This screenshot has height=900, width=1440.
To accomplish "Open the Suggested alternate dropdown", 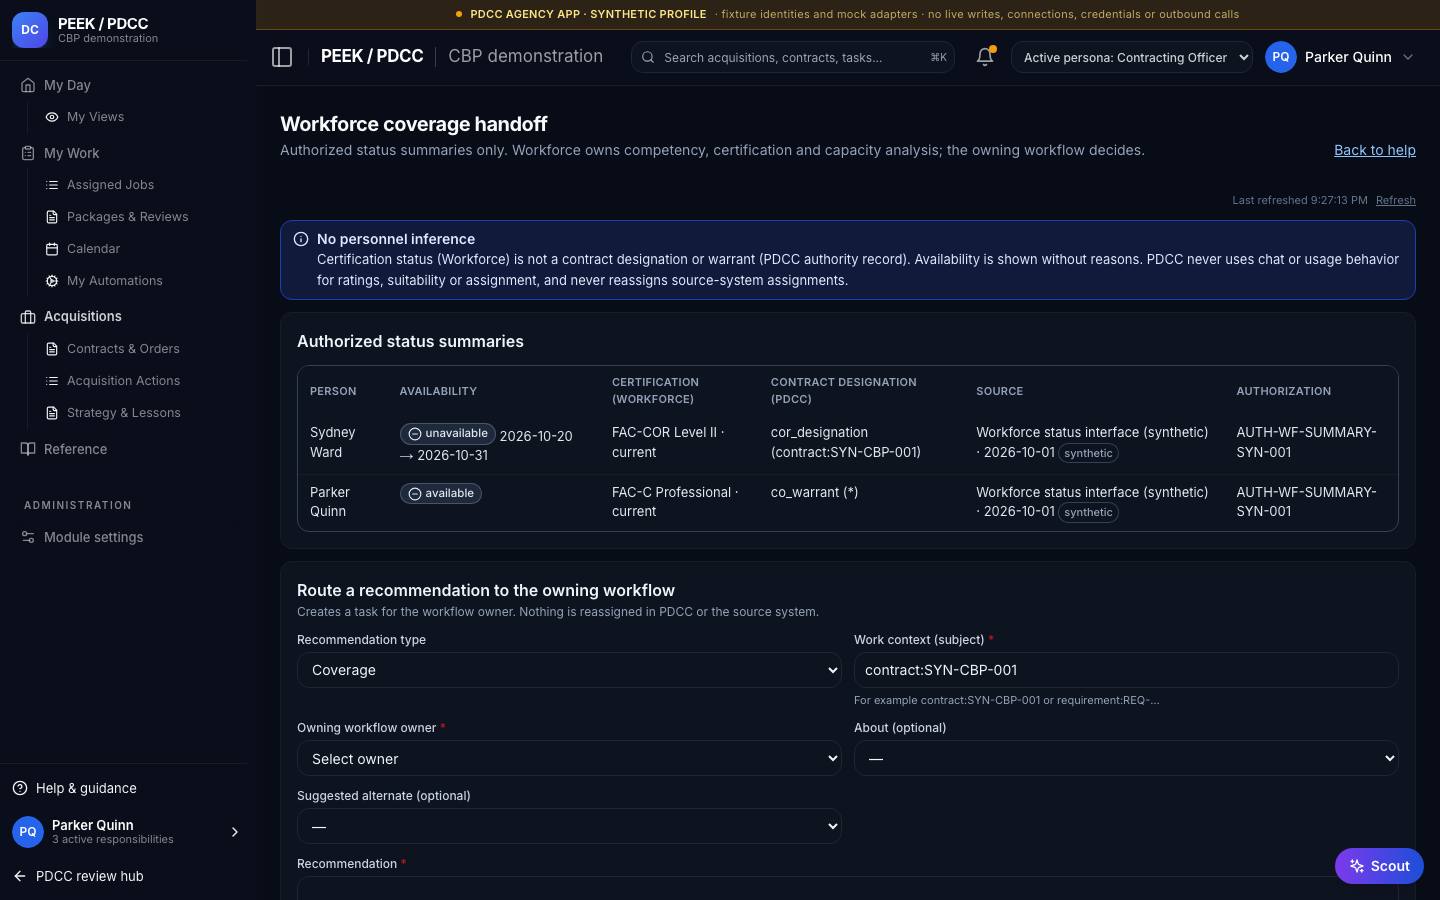I will tap(569, 827).
